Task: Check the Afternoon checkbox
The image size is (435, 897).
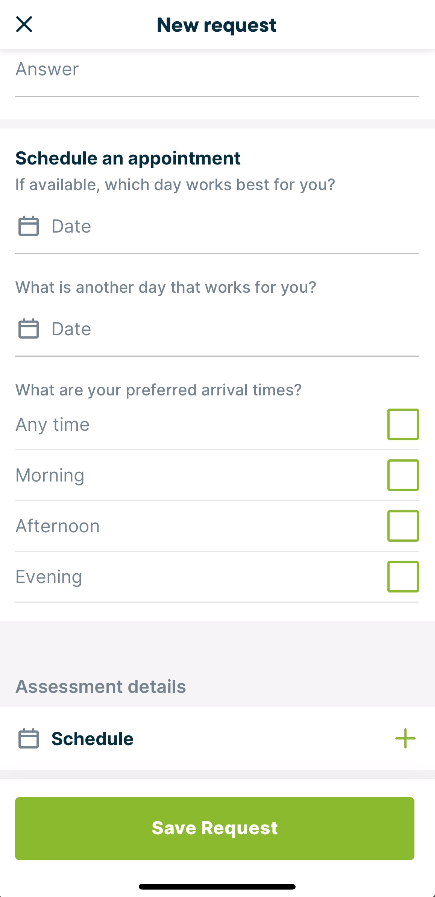Action: tap(403, 526)
